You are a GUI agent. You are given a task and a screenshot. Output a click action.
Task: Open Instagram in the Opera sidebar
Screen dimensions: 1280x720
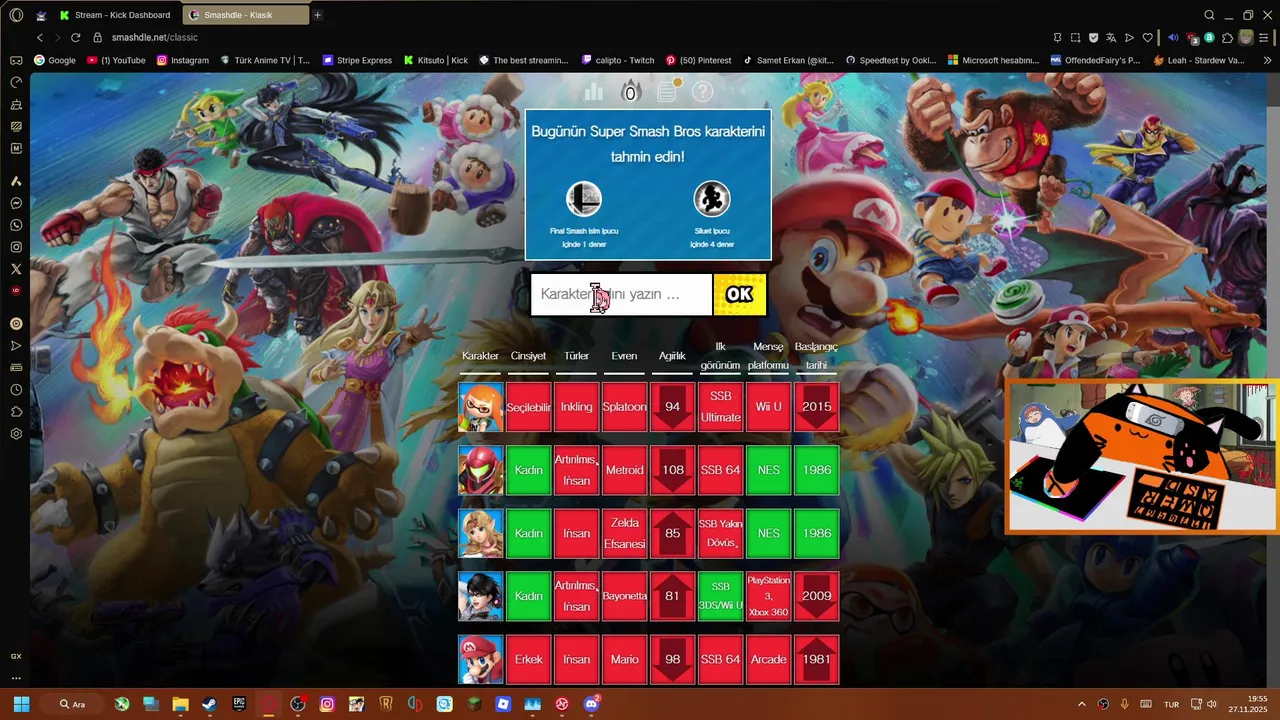click(16, 247)
